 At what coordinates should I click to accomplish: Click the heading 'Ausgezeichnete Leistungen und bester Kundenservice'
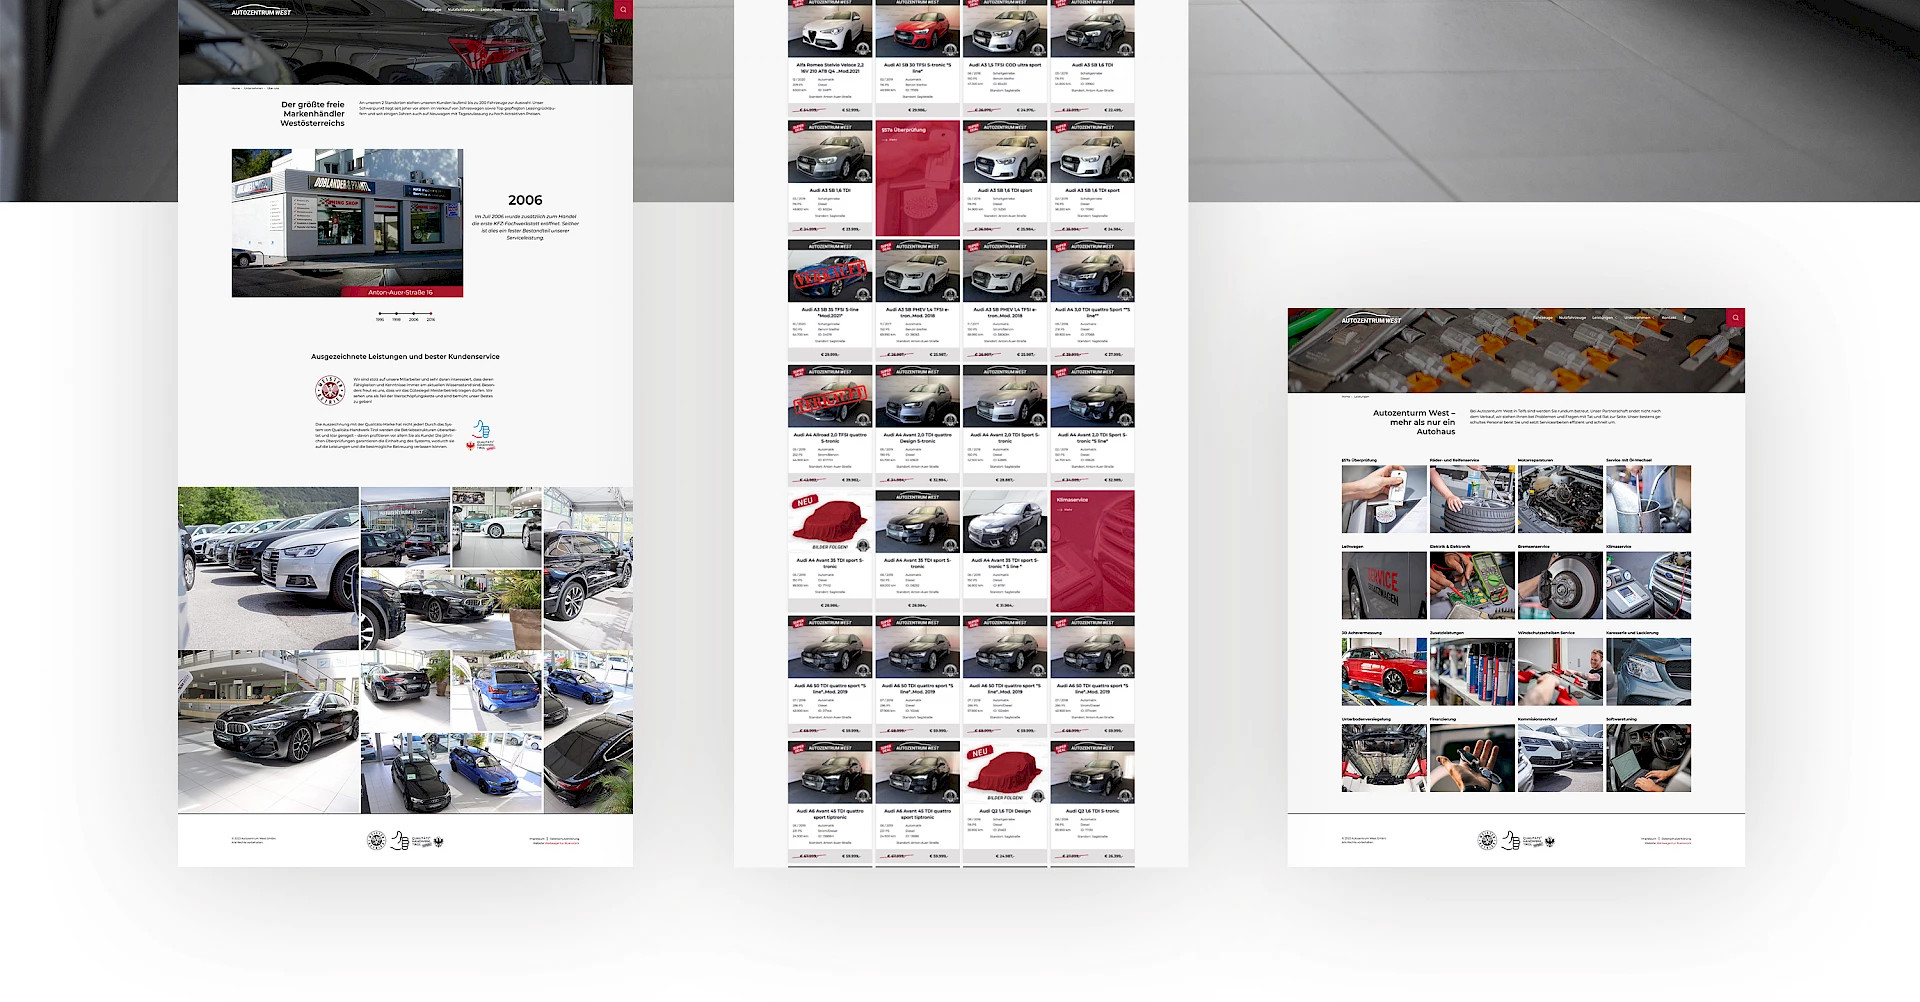(405, 356)
